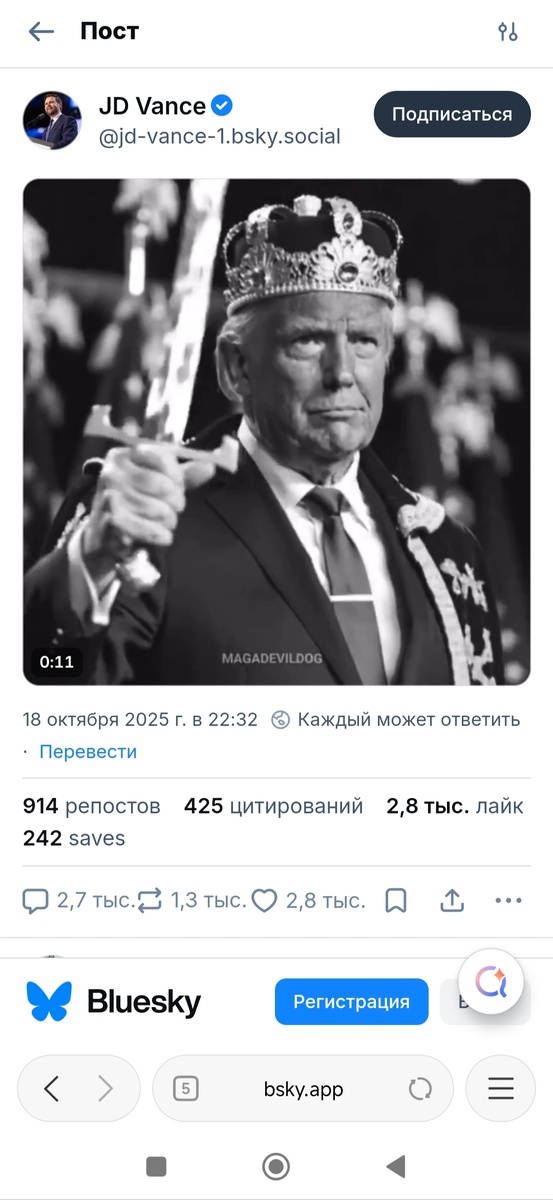
Task: Open browser tabs counter showing 5
Action: 185,1089
